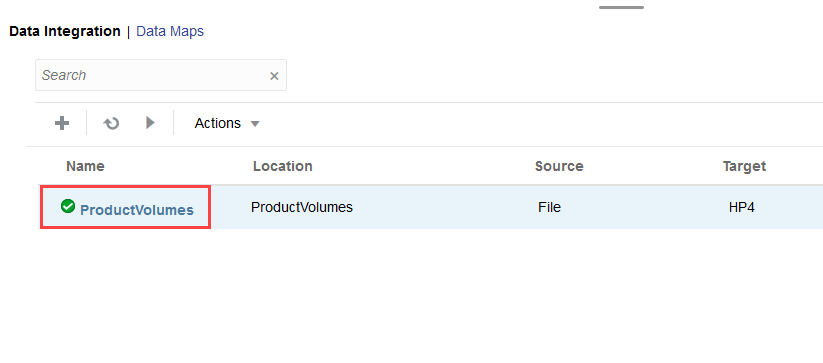The image size is (823, 363).
Task: Open the Data Maps link
Action: tap(170, 31)
